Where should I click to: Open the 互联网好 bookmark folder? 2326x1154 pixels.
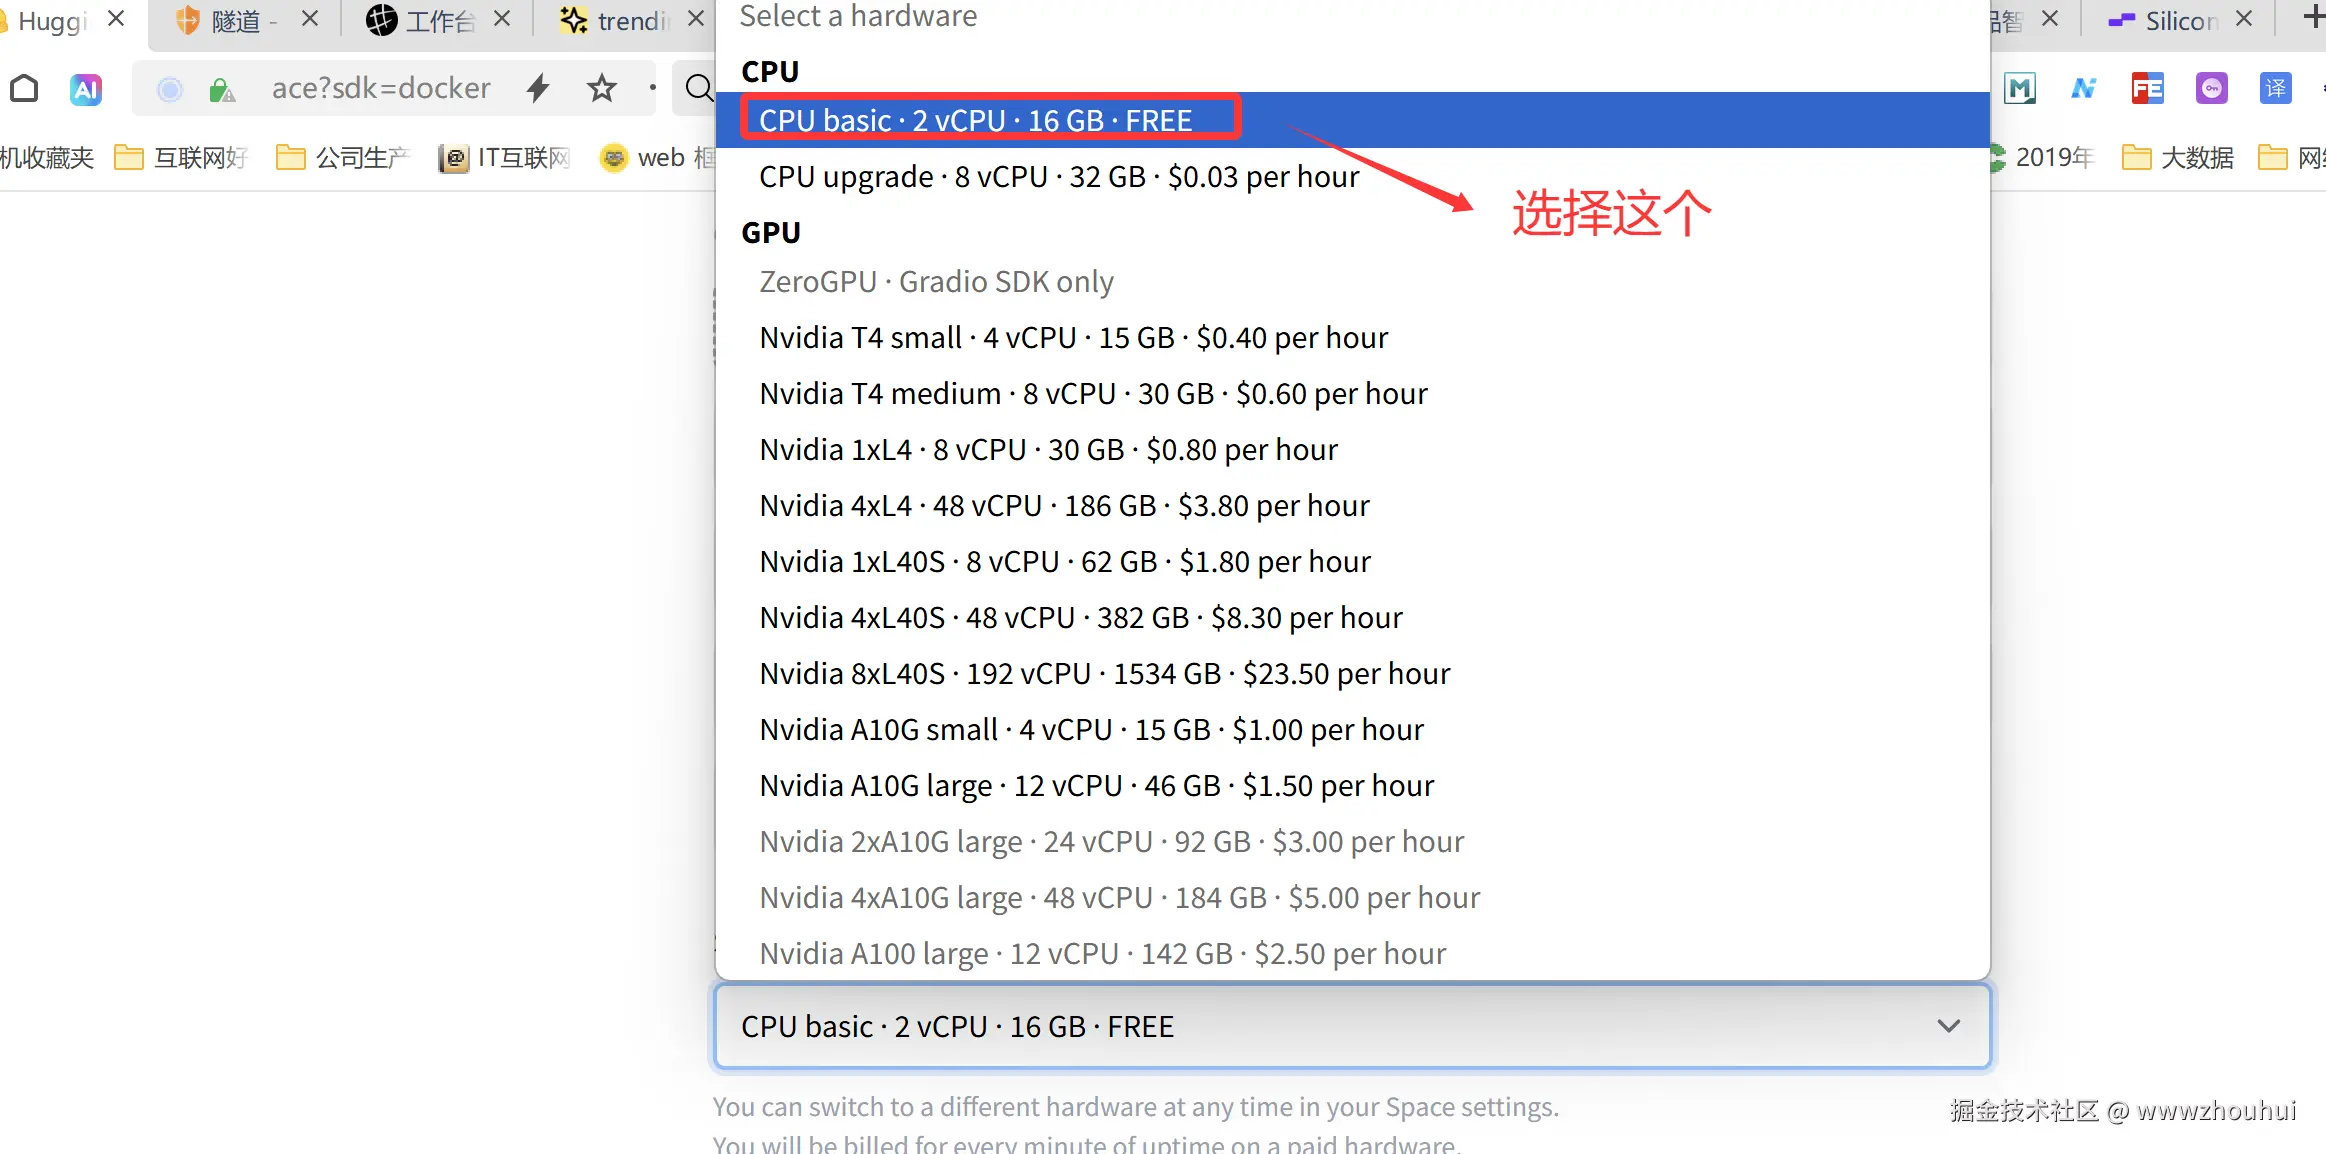pos(181,158)
